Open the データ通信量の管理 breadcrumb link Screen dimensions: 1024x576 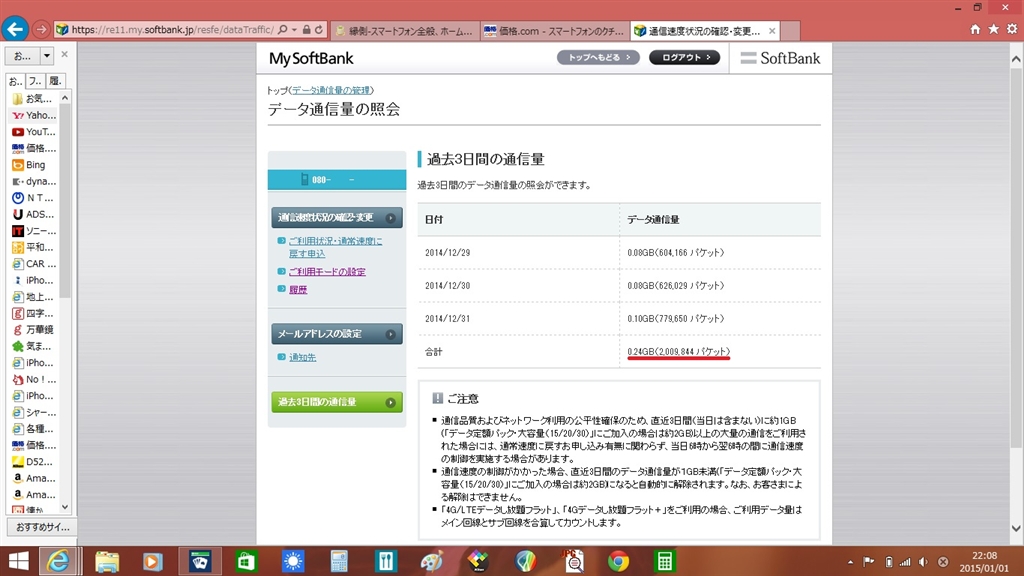(331, 90)
